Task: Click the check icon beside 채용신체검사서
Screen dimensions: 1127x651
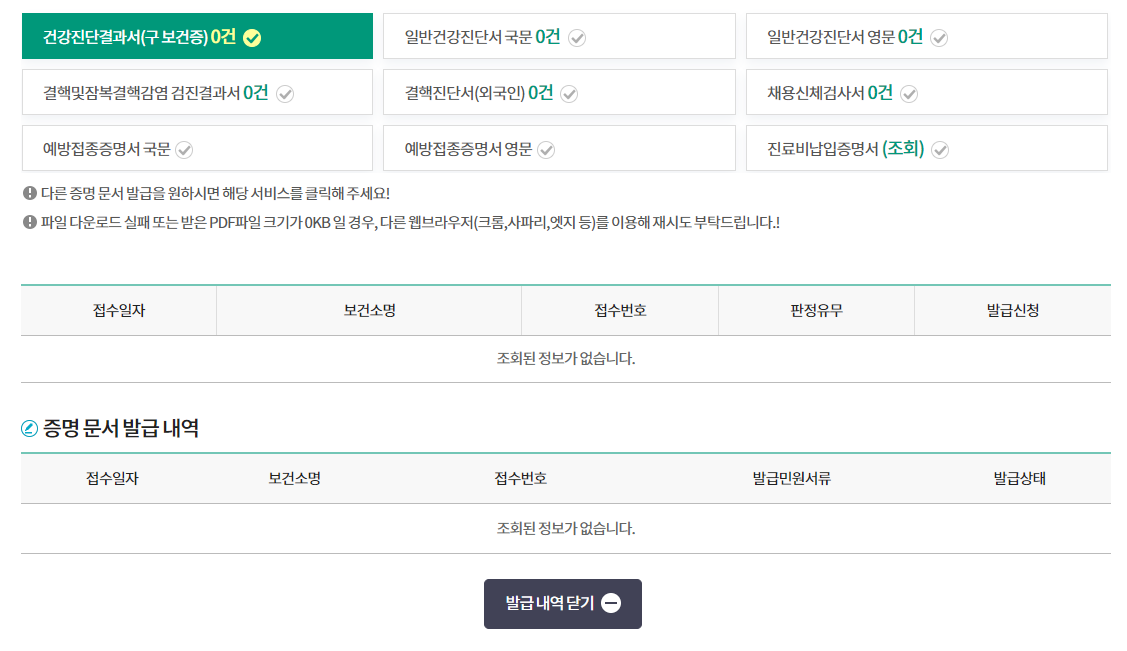Action: click(909, 92)
